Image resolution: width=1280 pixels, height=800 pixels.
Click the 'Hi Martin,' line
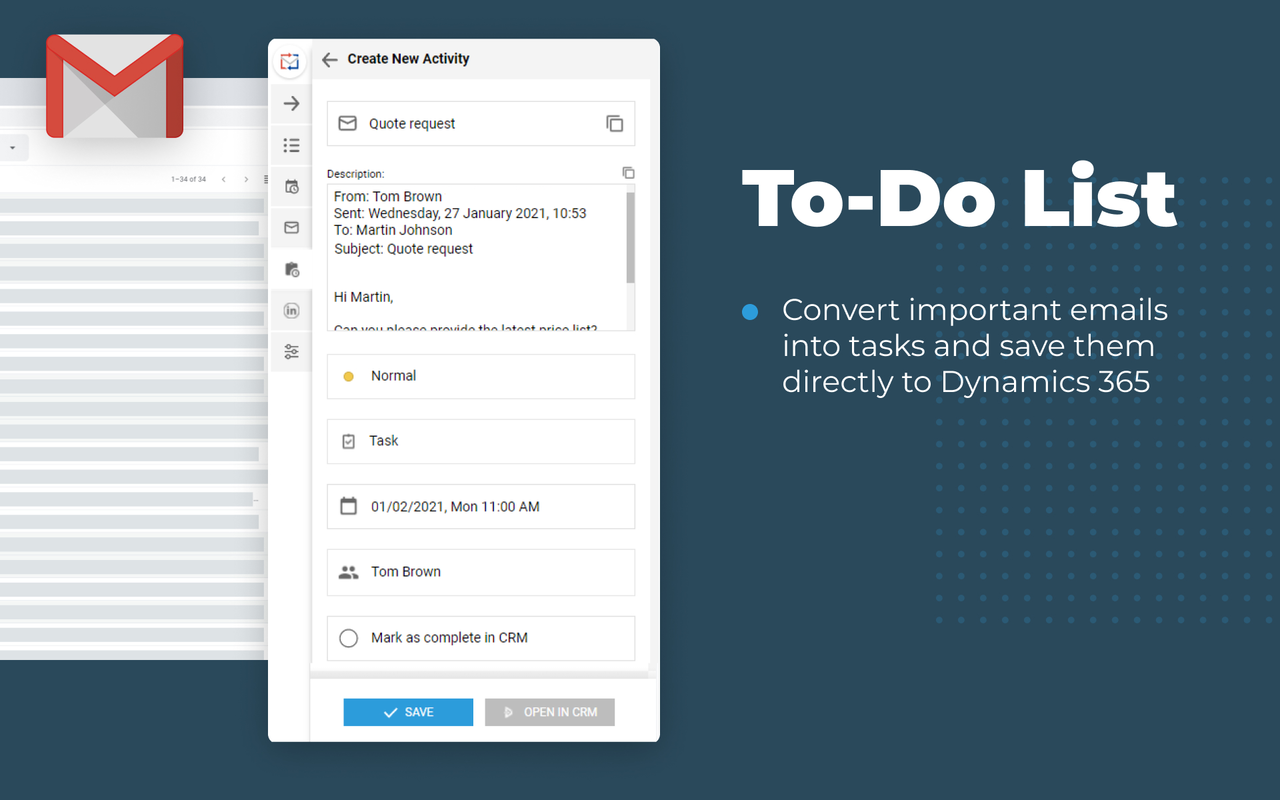[364, 297]
